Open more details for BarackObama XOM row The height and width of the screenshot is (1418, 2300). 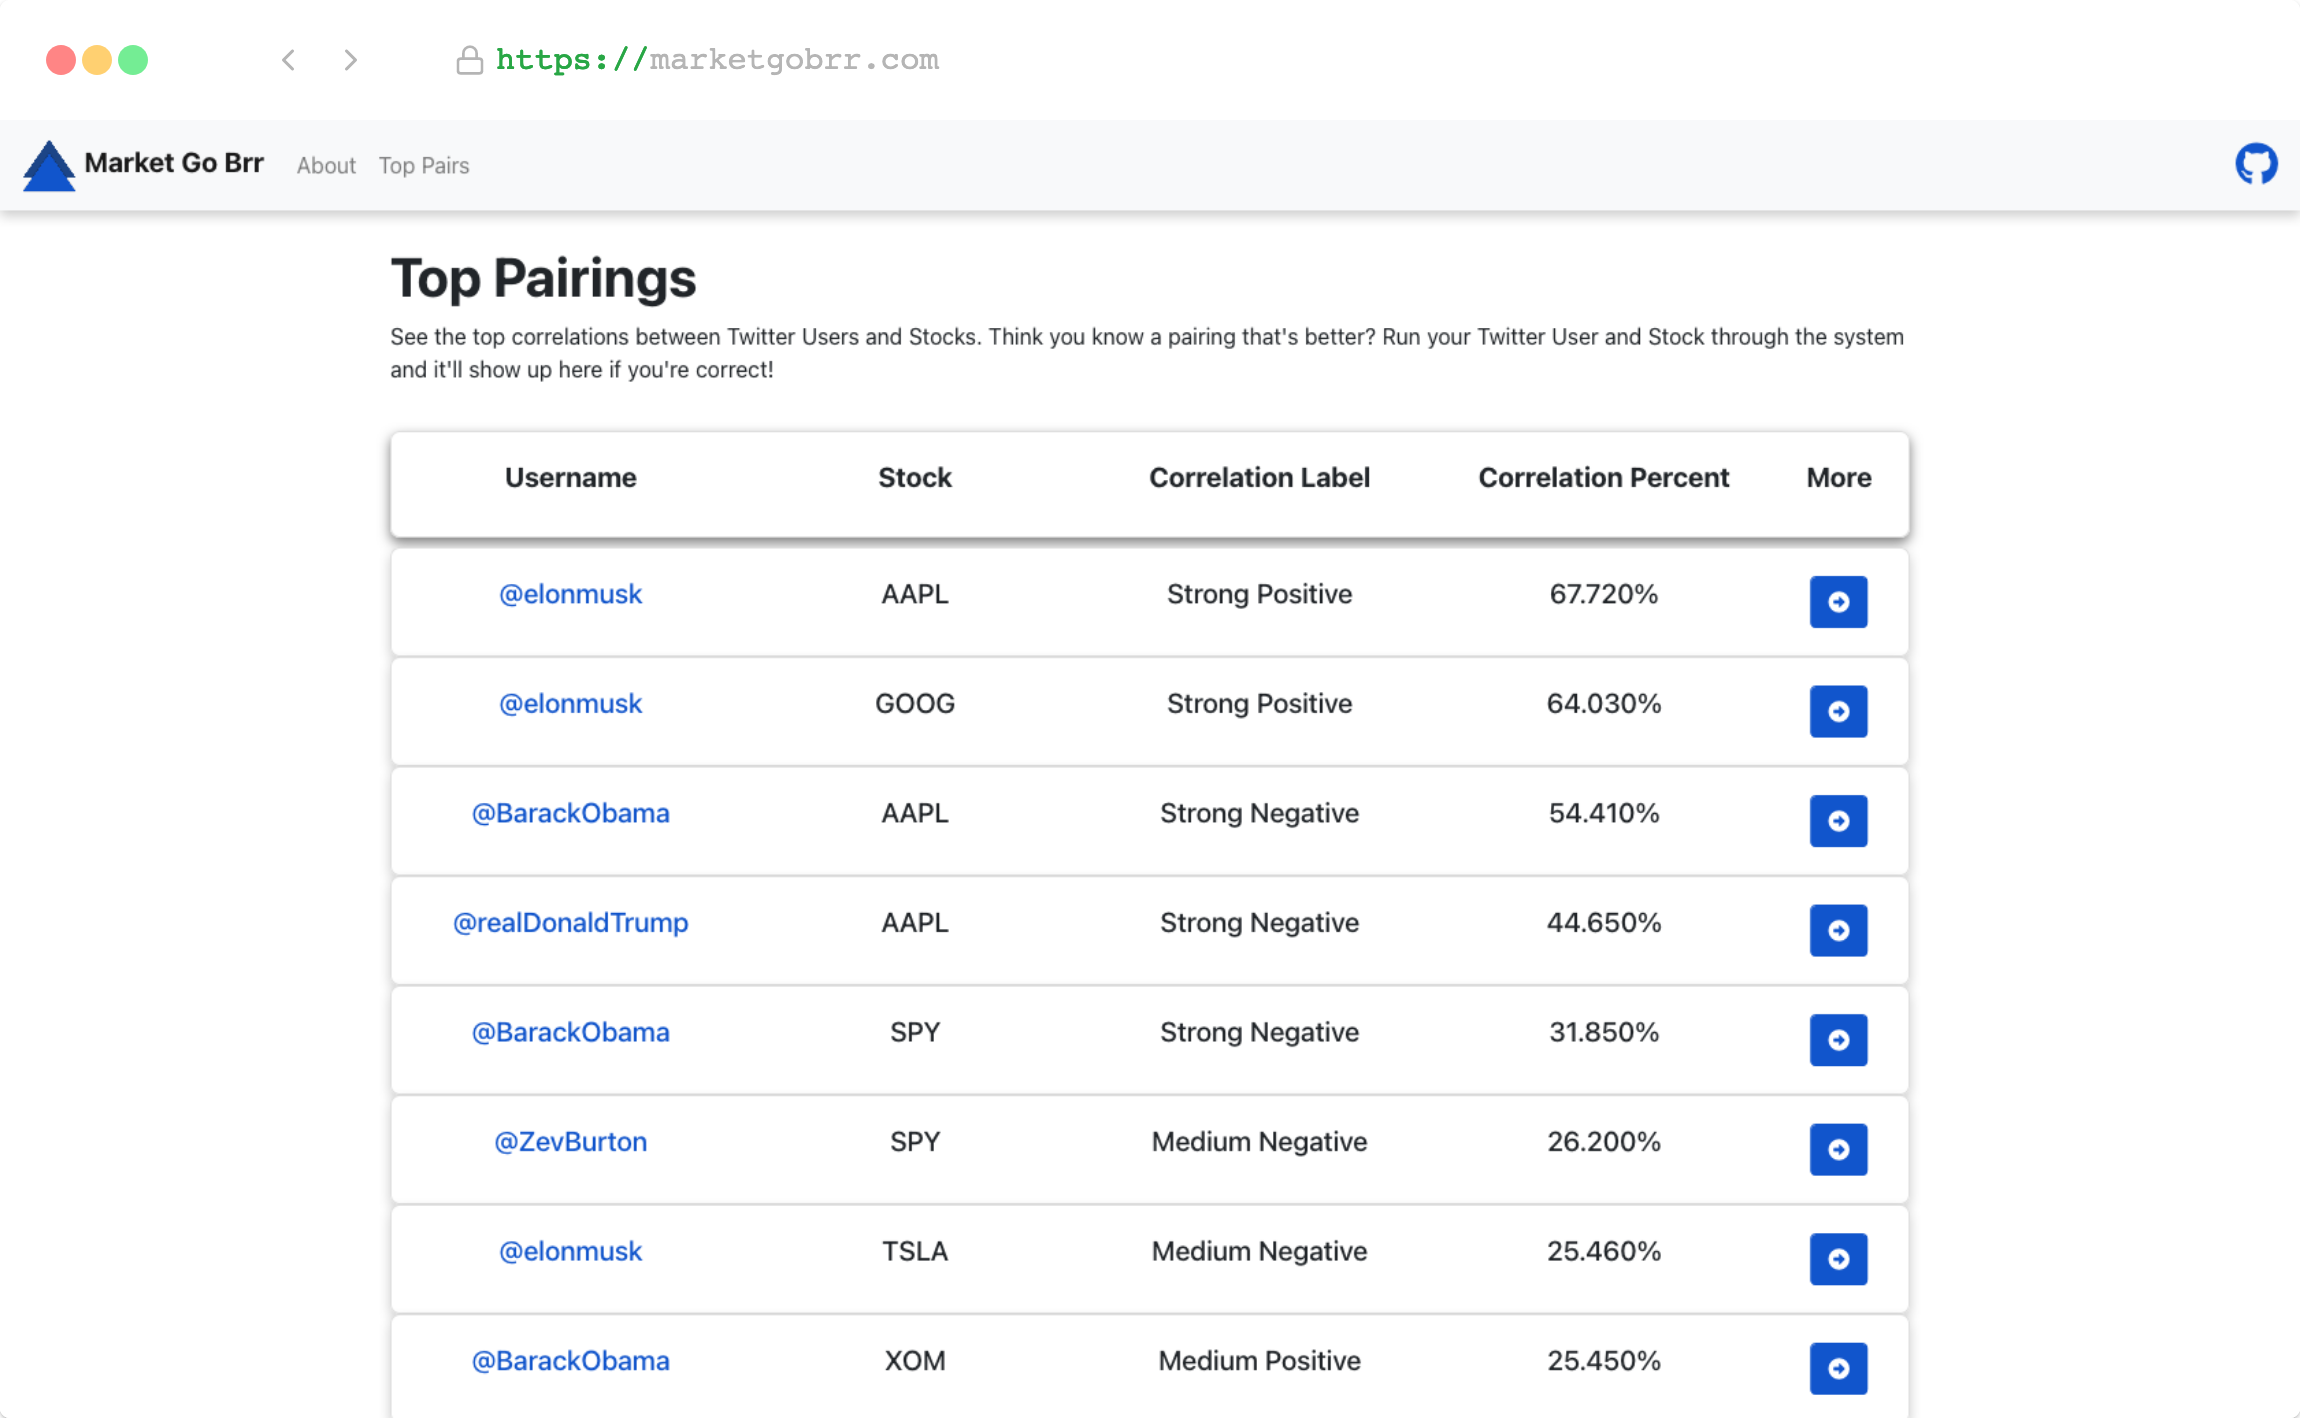1838,1369
